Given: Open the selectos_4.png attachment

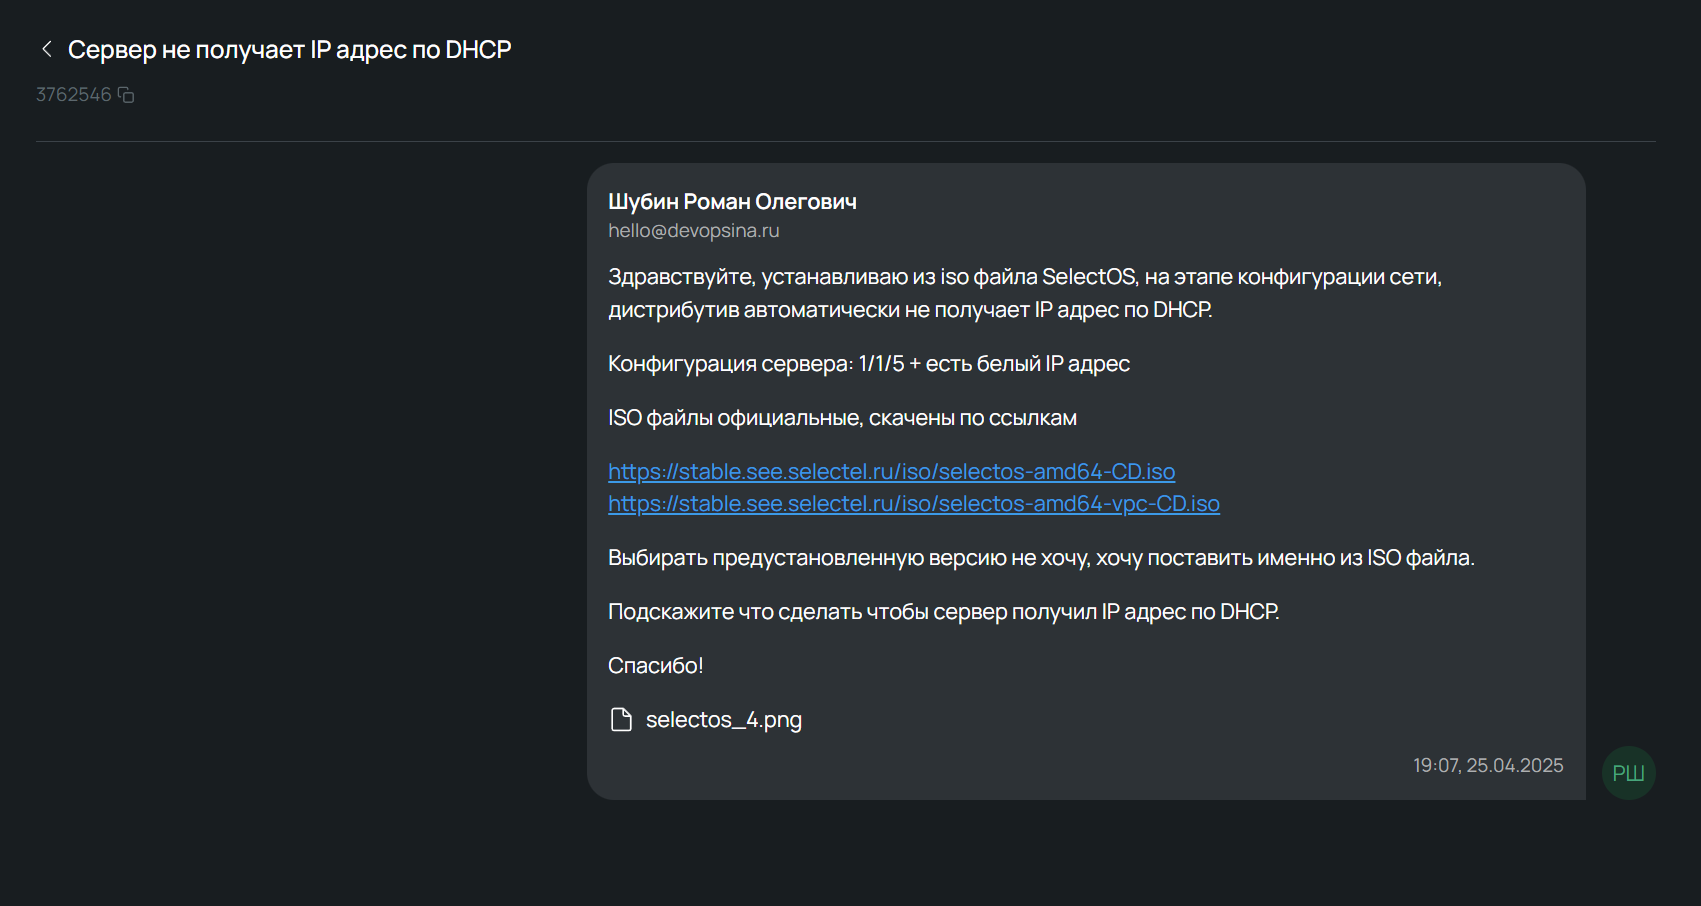Looking at the screenshot, I should (x=723, y=720).
